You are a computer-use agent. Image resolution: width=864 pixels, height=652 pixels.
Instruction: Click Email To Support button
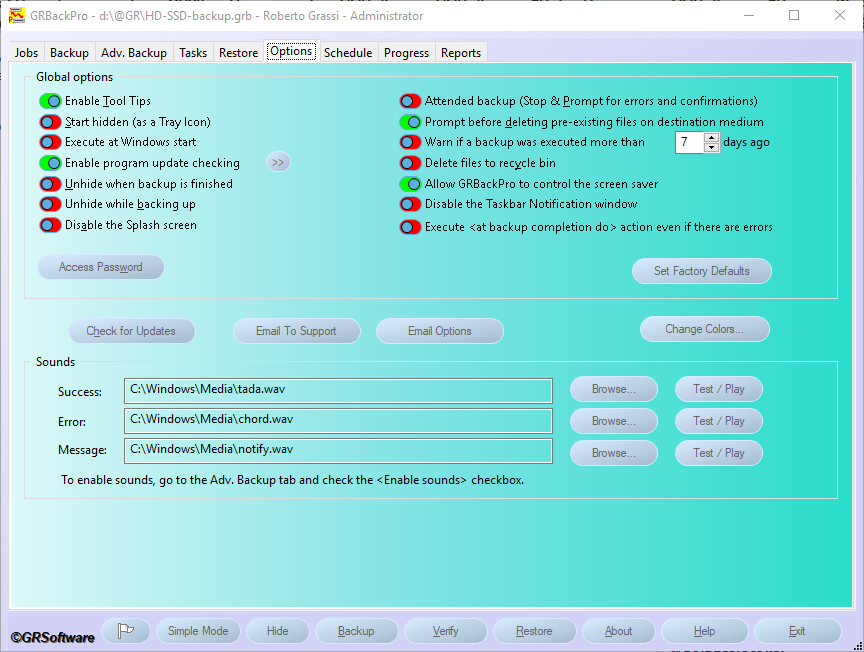(296, 331)
